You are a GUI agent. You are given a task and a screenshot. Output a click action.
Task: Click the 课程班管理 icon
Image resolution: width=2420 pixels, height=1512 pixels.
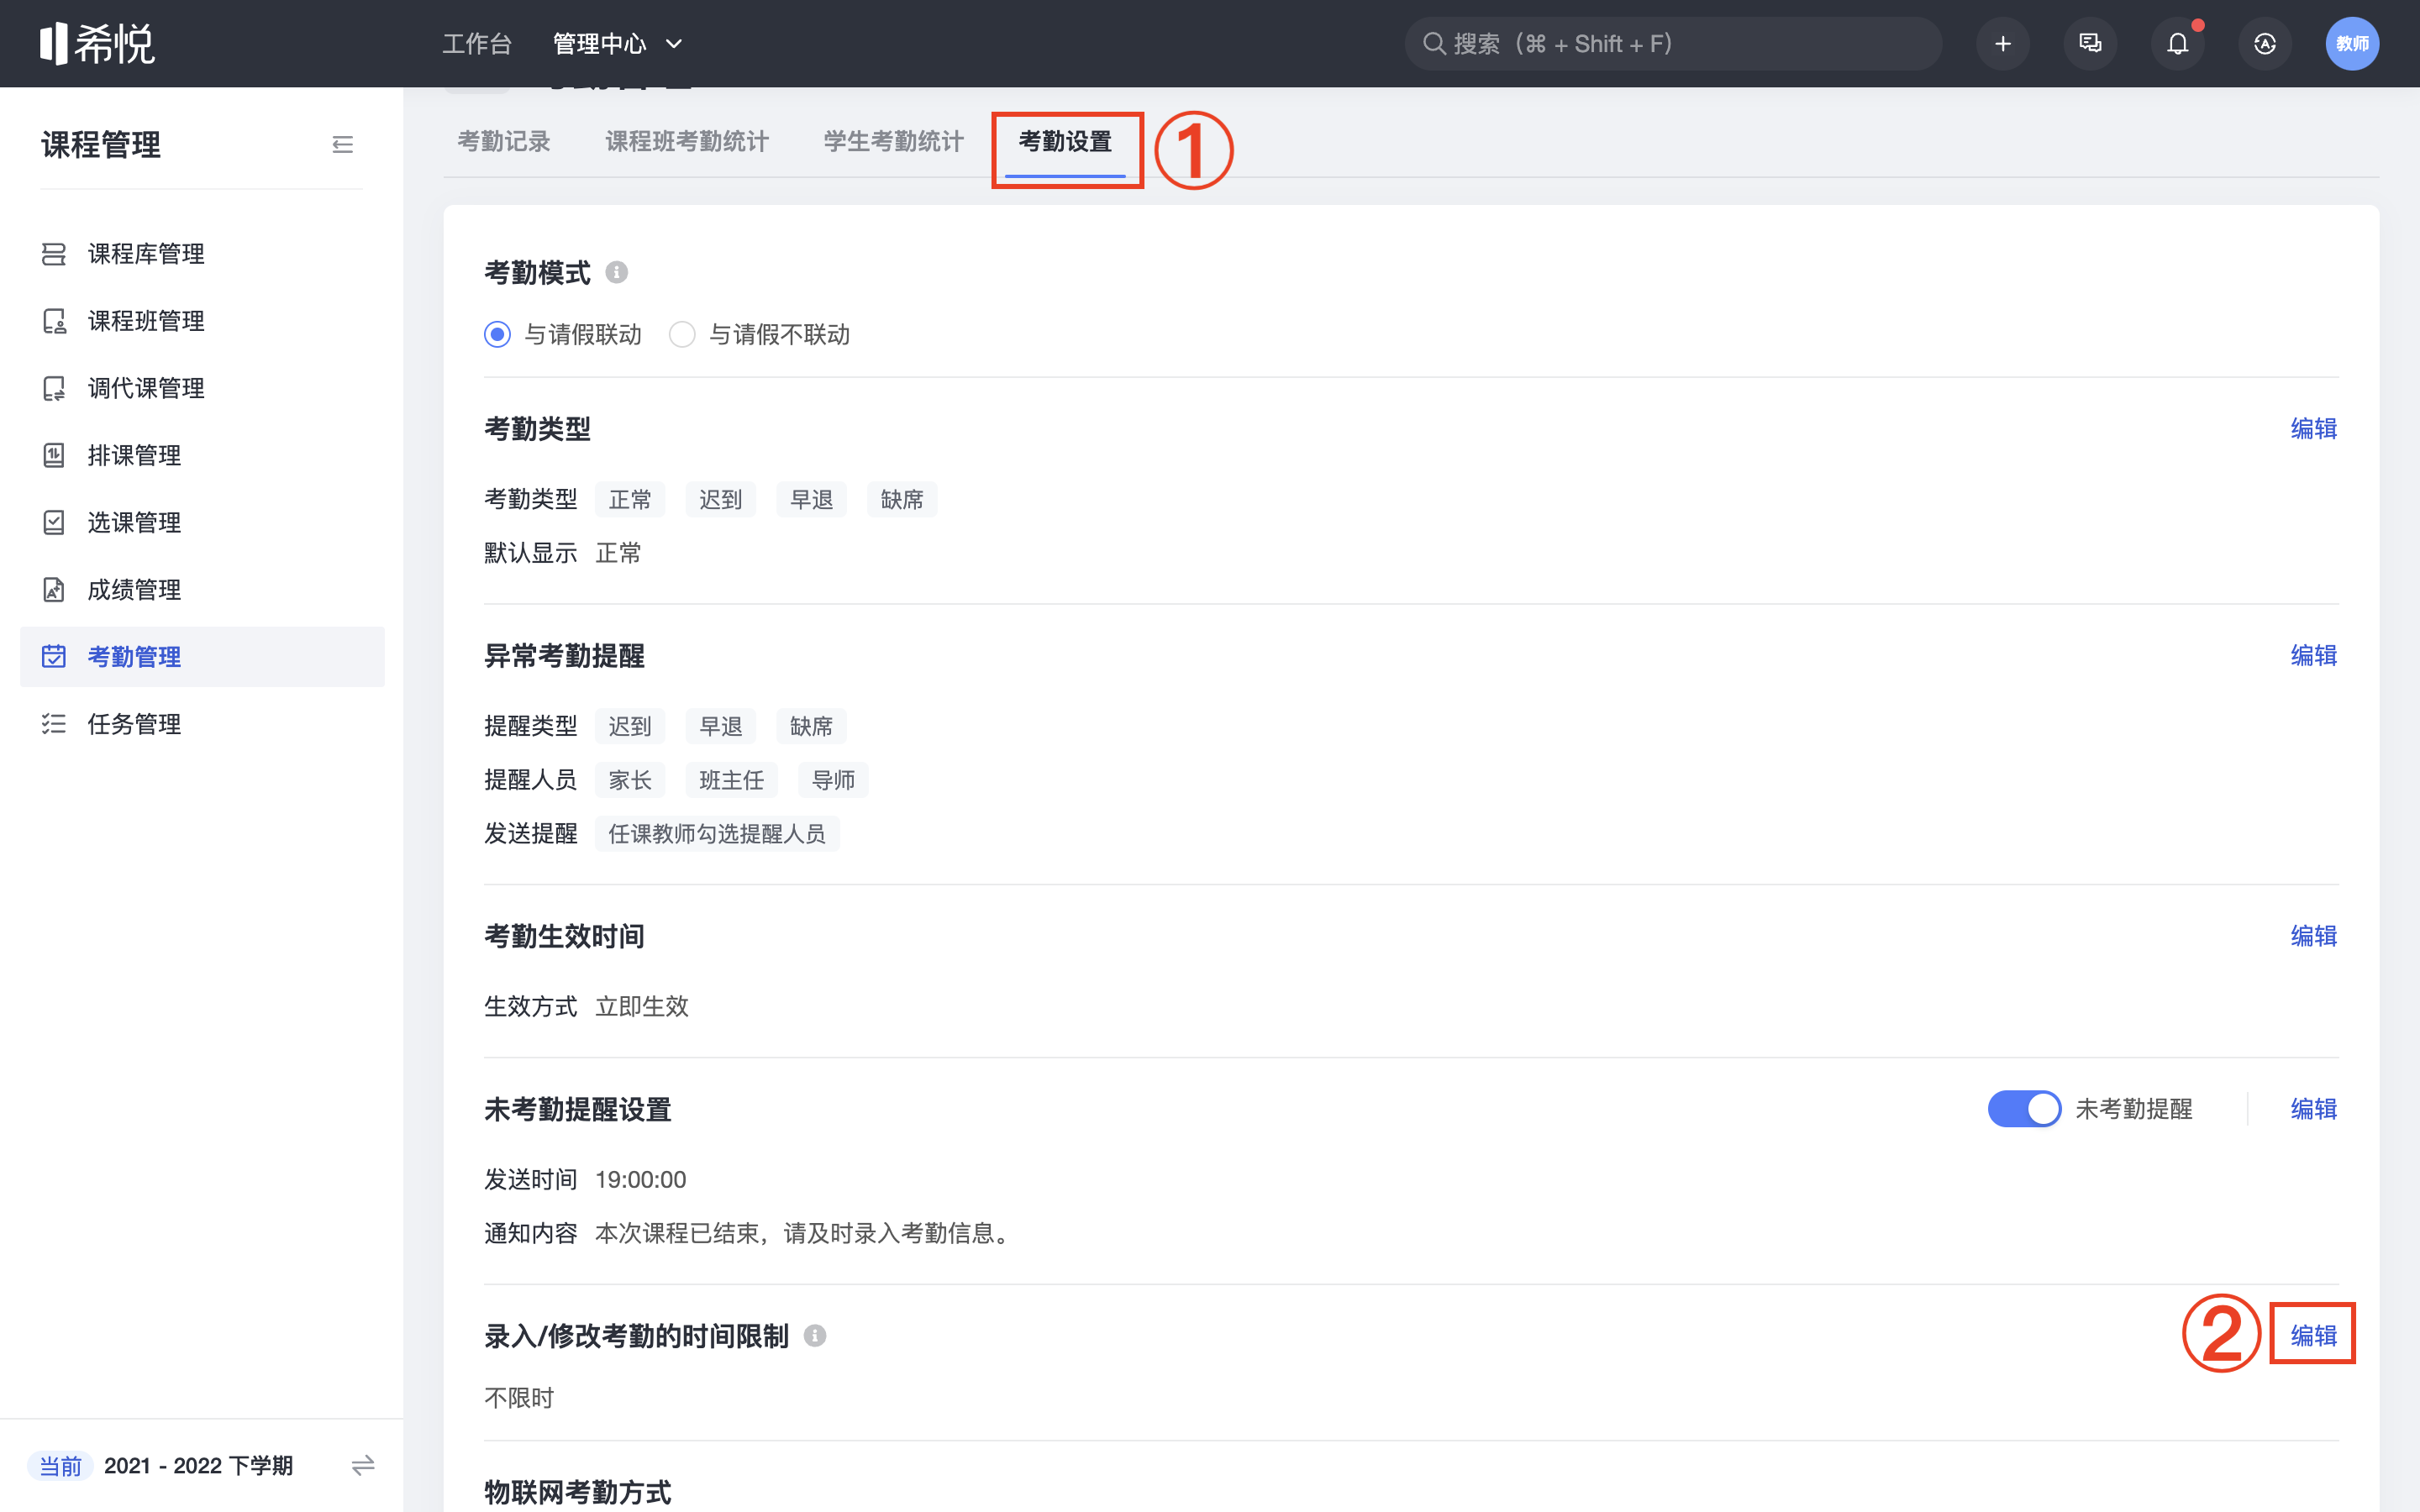pos(54,321)
